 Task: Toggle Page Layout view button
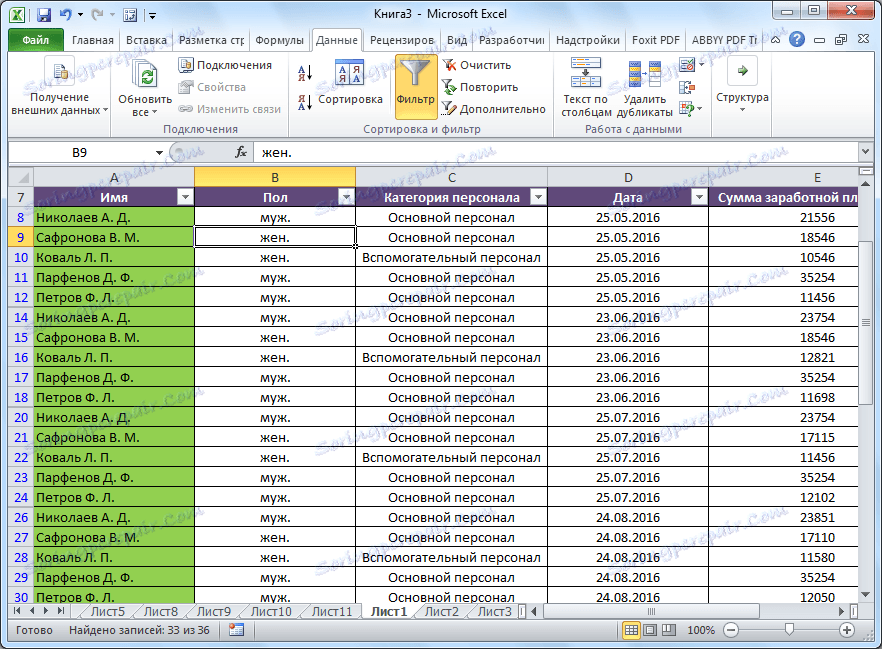pyautogui.click(x=649, y=630)
